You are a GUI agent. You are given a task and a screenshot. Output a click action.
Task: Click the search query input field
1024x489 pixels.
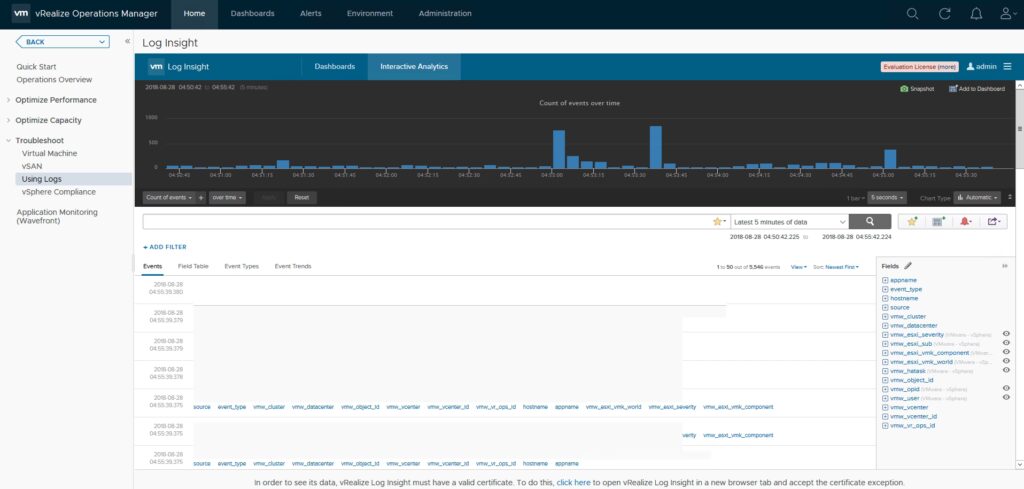coord(425,221)
